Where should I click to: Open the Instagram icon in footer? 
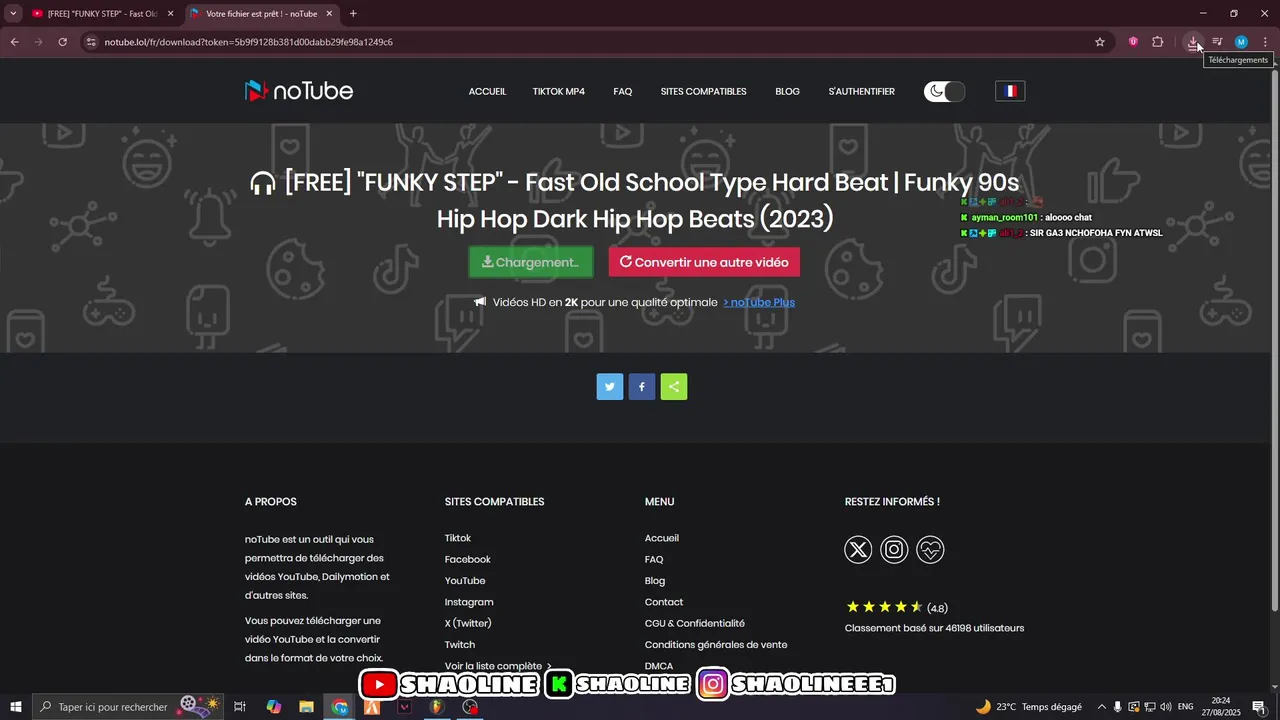894,549
